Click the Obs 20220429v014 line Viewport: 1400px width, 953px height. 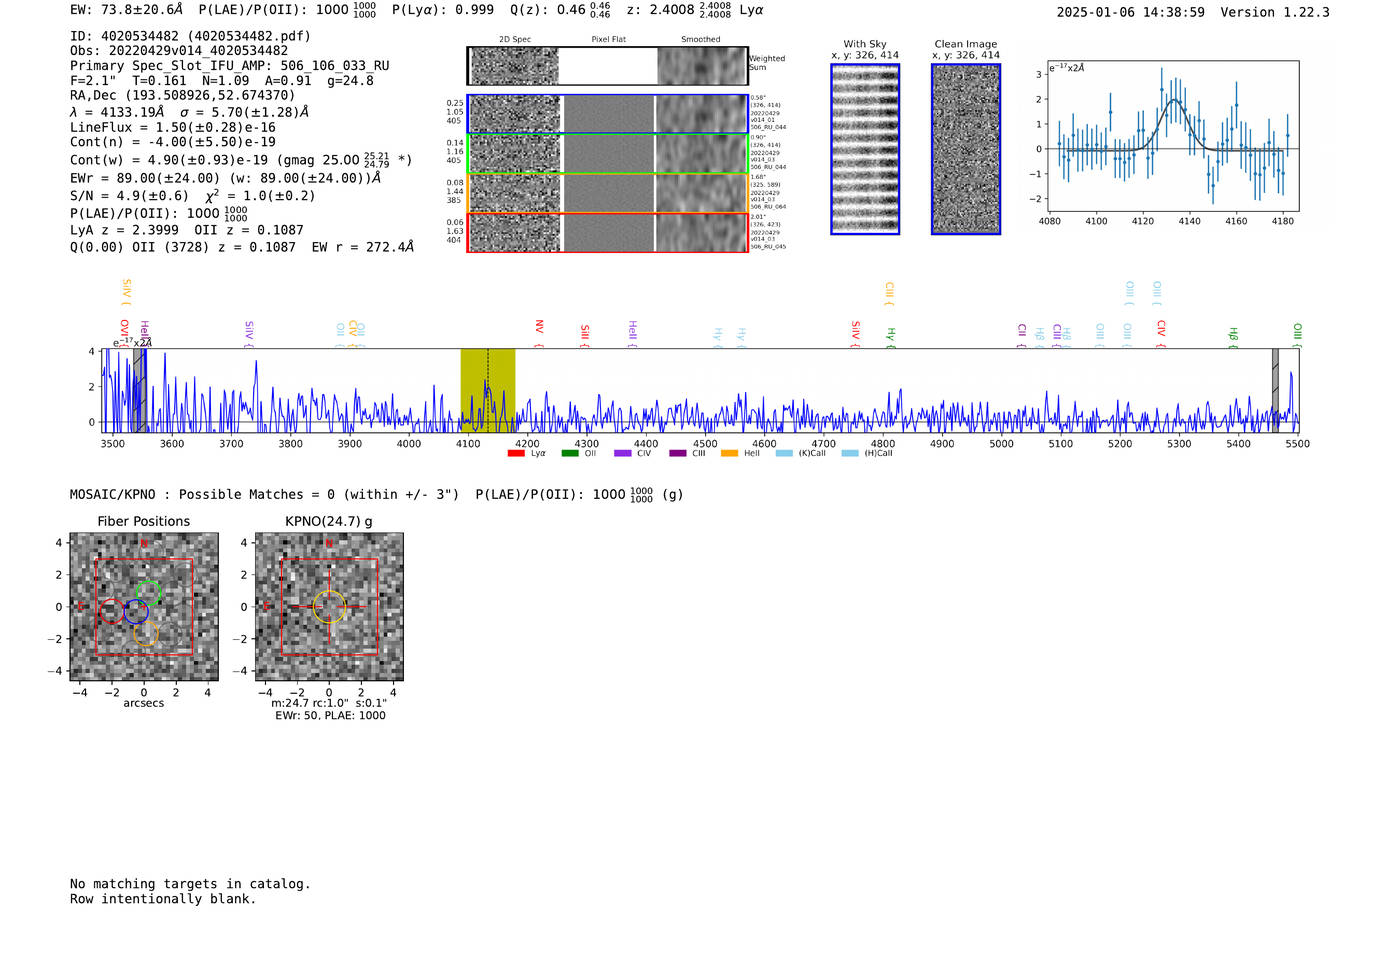[x=179, y=51]
